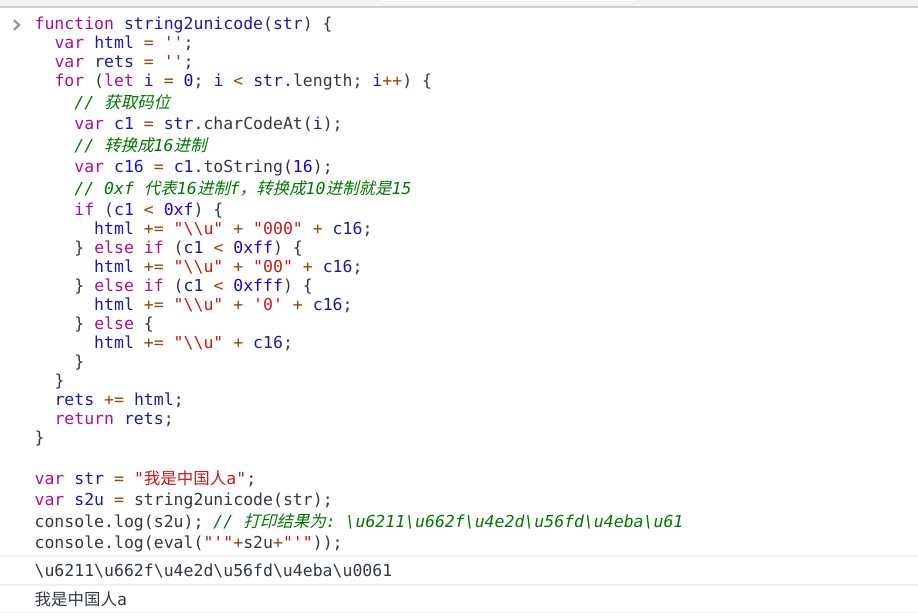Click the comment starting '// 0xf 代表16进制f'
The image size is (918, 613).
(242, 188)
